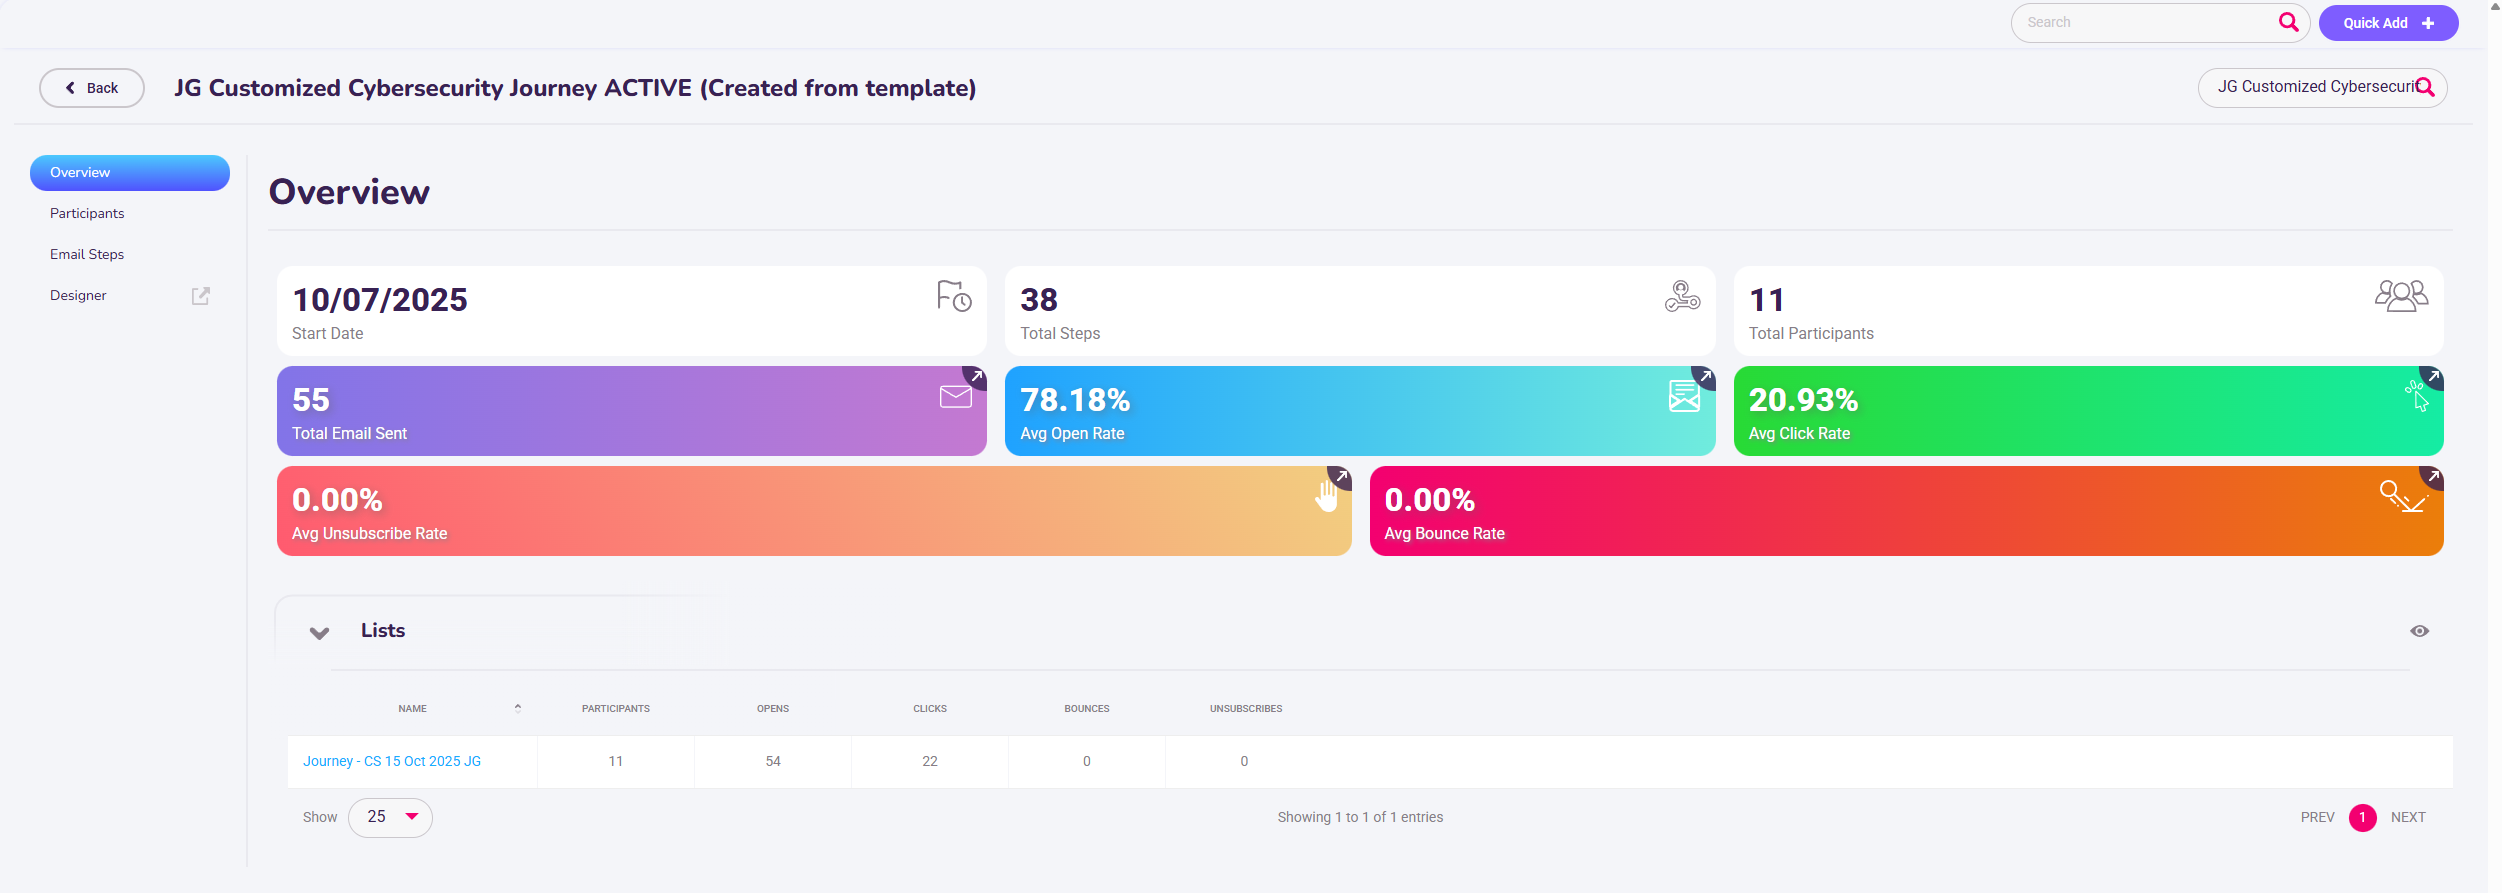Open Designer external link icon
Screen dimensions: 2502x893
coord(200,296)
